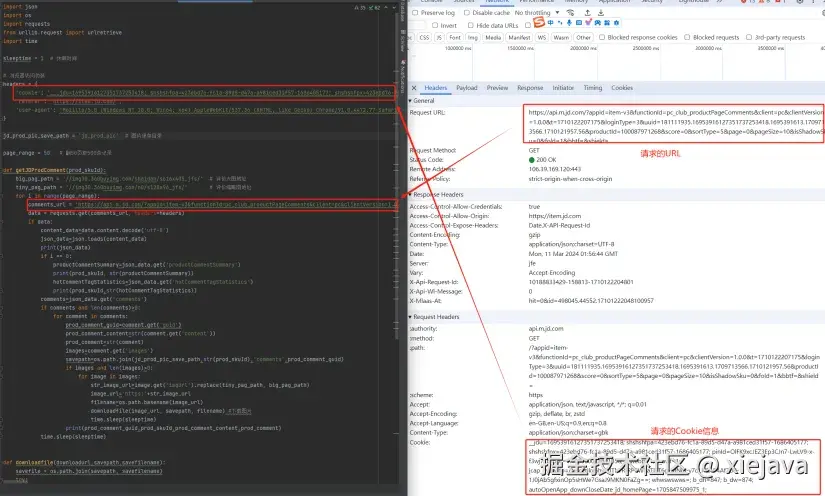Click the remote address 106.39.169.120:443
Screen dimensions: 825x496
point(555,169)
